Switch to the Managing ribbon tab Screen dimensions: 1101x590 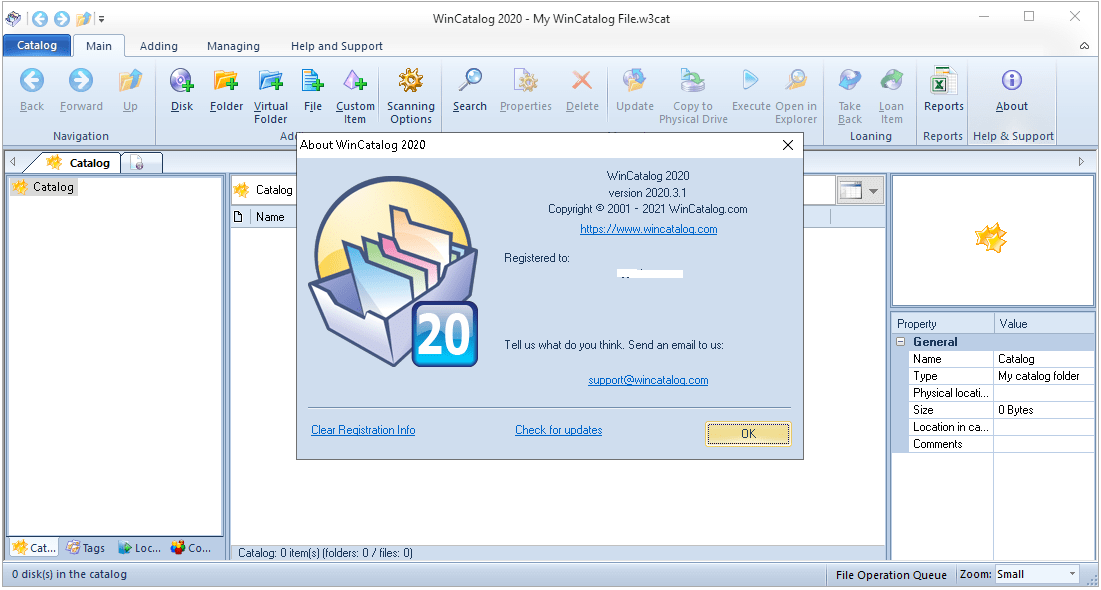point(233,46)
